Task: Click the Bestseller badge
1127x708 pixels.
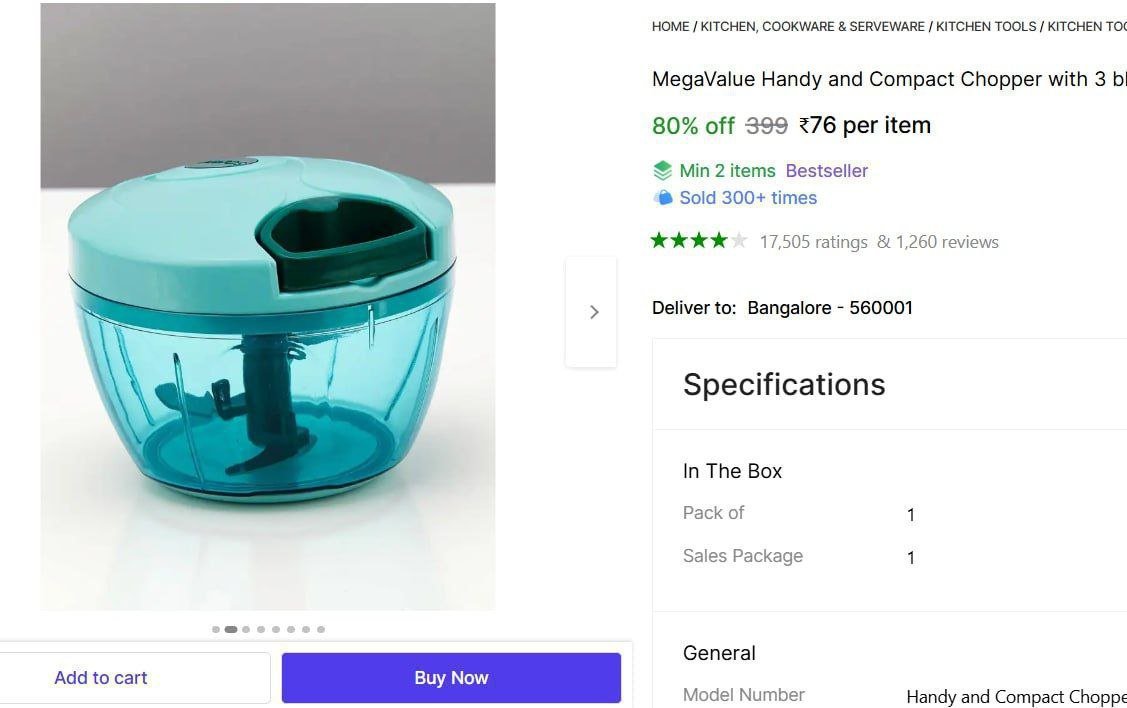Action: pos(826,171)
